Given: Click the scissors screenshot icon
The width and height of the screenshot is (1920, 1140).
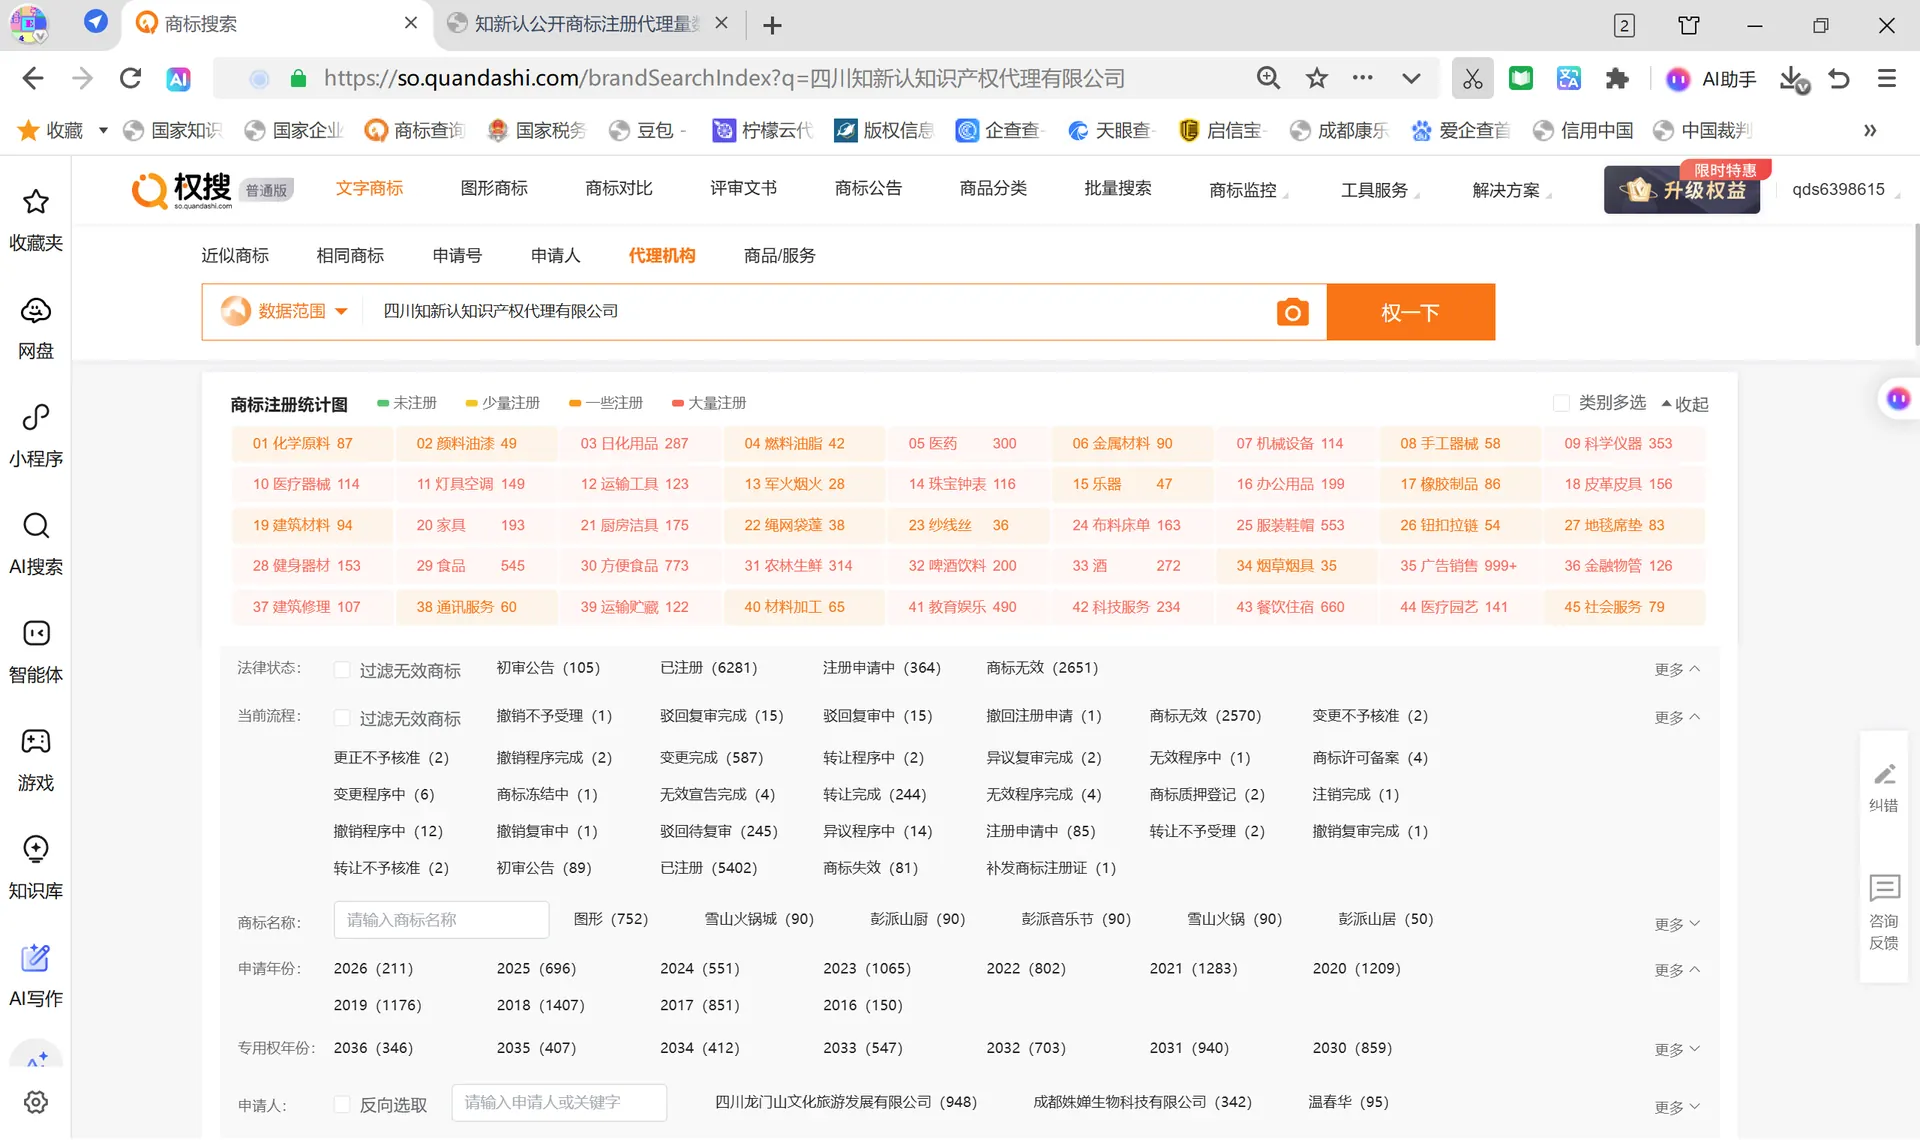Looking at the screenshot, I should pyautogui.click(x=1472, y=79).
